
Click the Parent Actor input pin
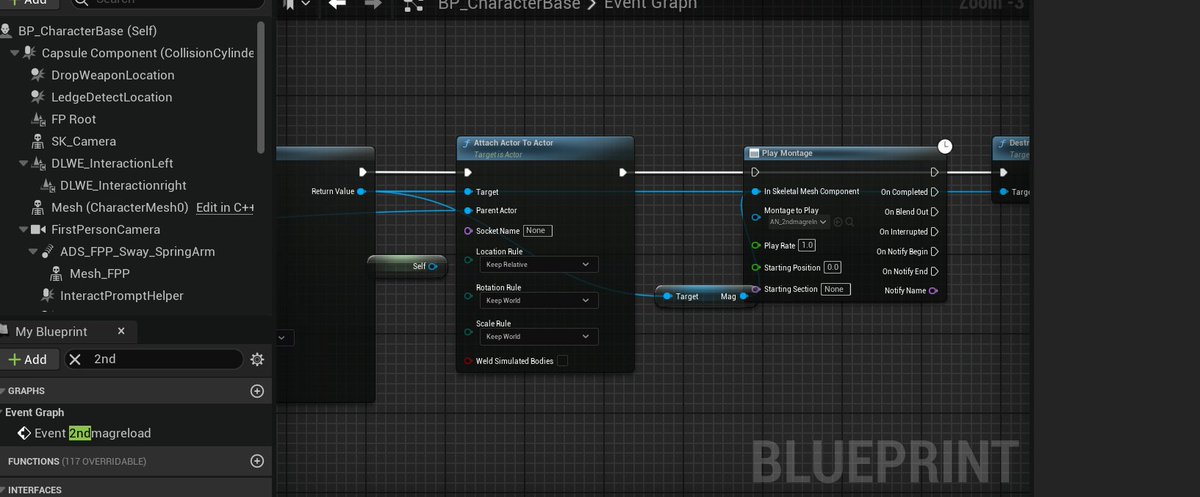[x=468, y=210]
